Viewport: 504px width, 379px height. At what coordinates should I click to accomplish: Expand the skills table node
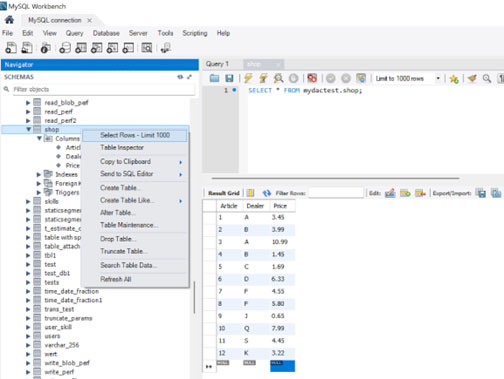pos(28,201)
